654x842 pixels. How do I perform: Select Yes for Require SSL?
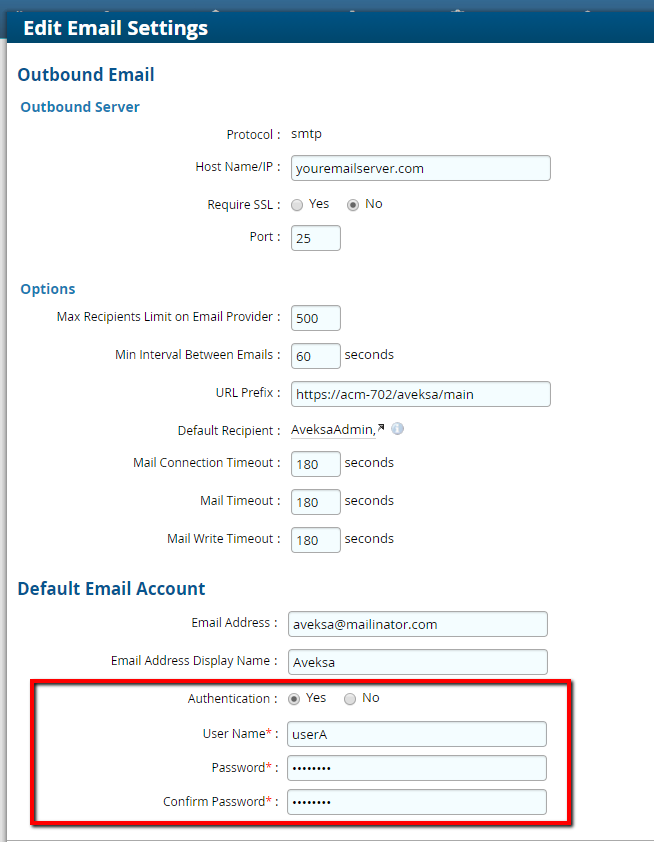[297, 205]
